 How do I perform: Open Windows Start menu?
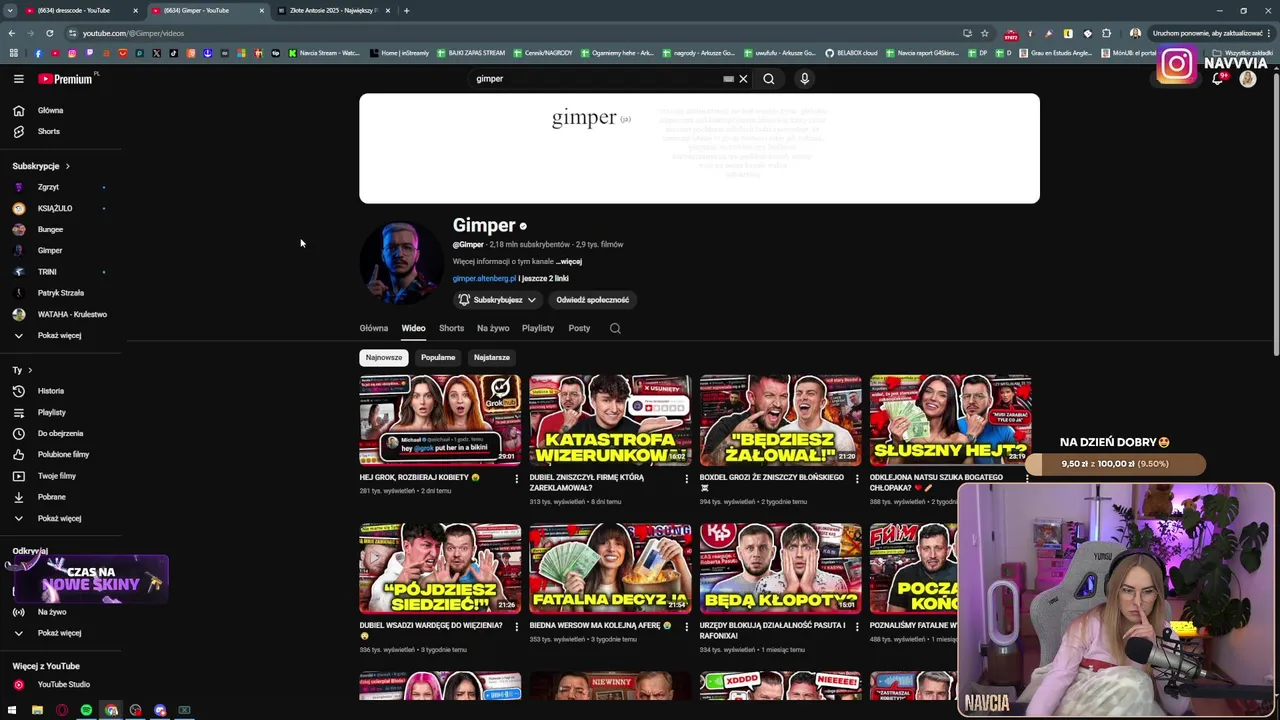tap(12, 711)
